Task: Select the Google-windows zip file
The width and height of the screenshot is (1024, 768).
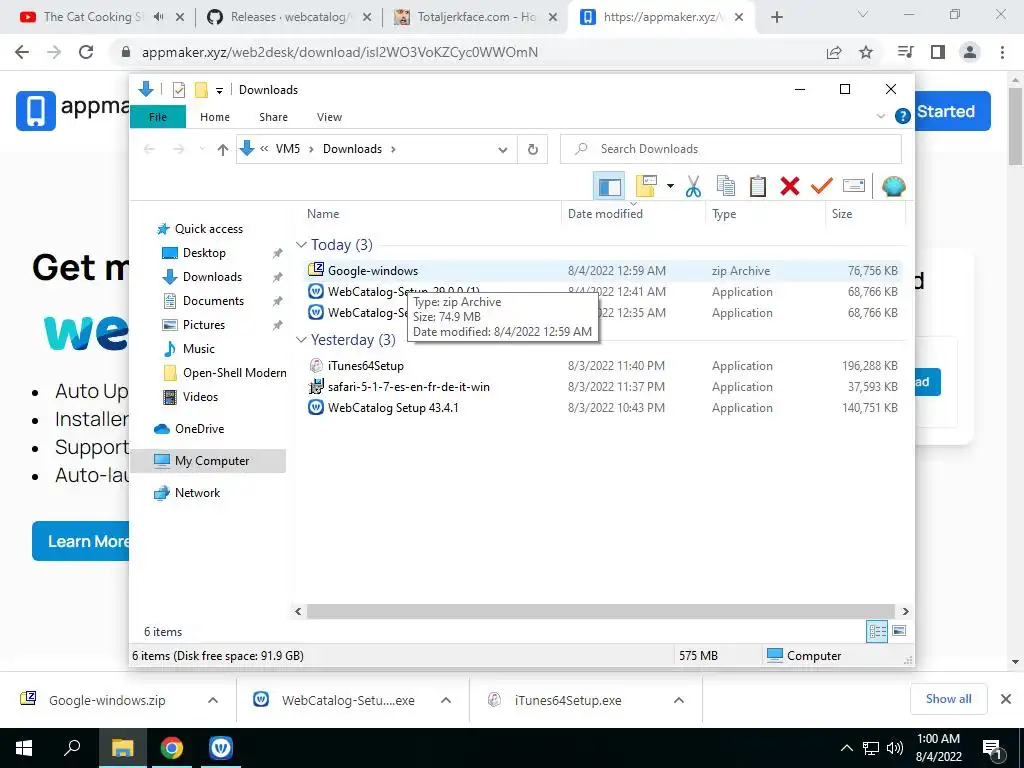Action: (603, 270)
